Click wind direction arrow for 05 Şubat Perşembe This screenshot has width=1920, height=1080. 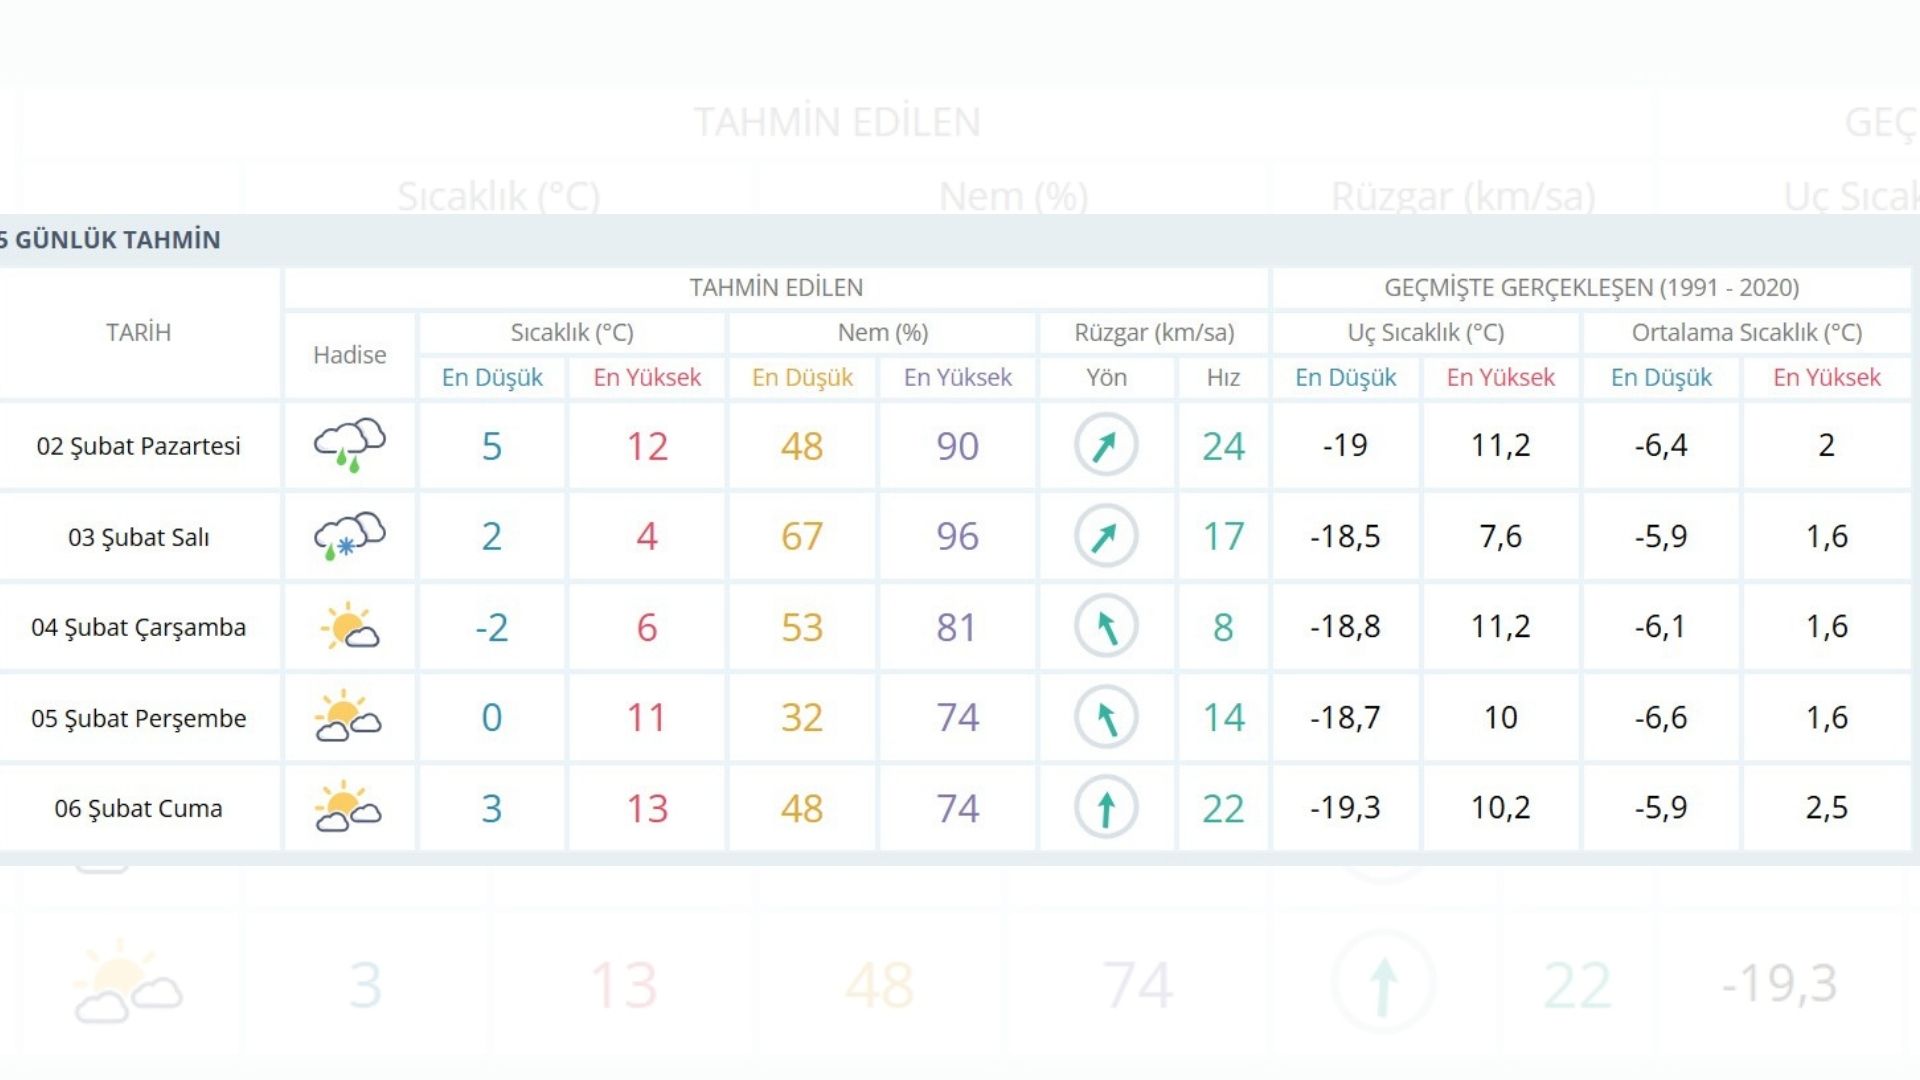[1106, 717]
